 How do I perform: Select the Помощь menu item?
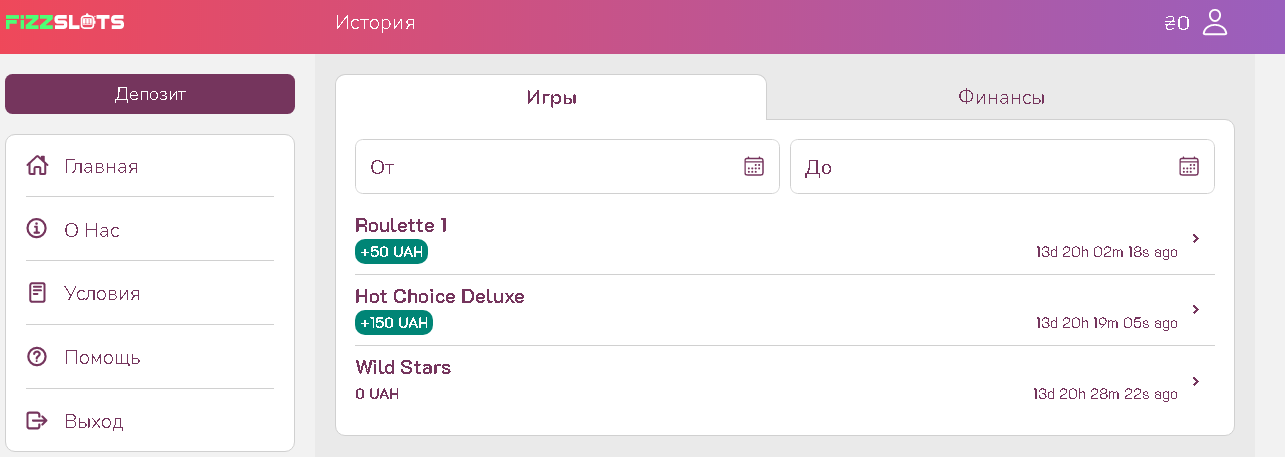102,357
